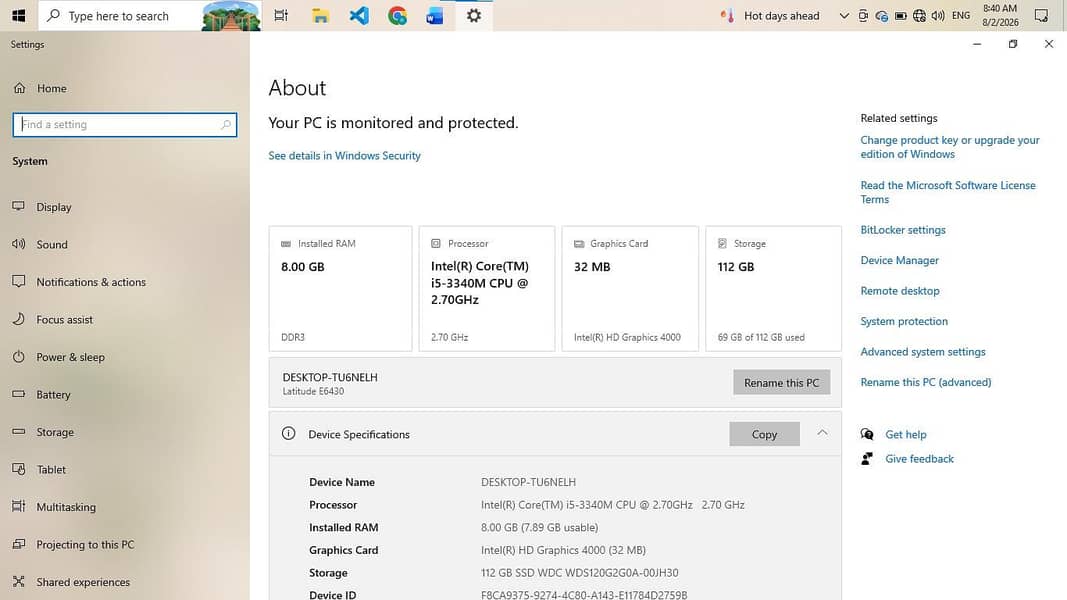Open Change product key or upgrade link
This screenshot has height=600, width=1067.
950,147
